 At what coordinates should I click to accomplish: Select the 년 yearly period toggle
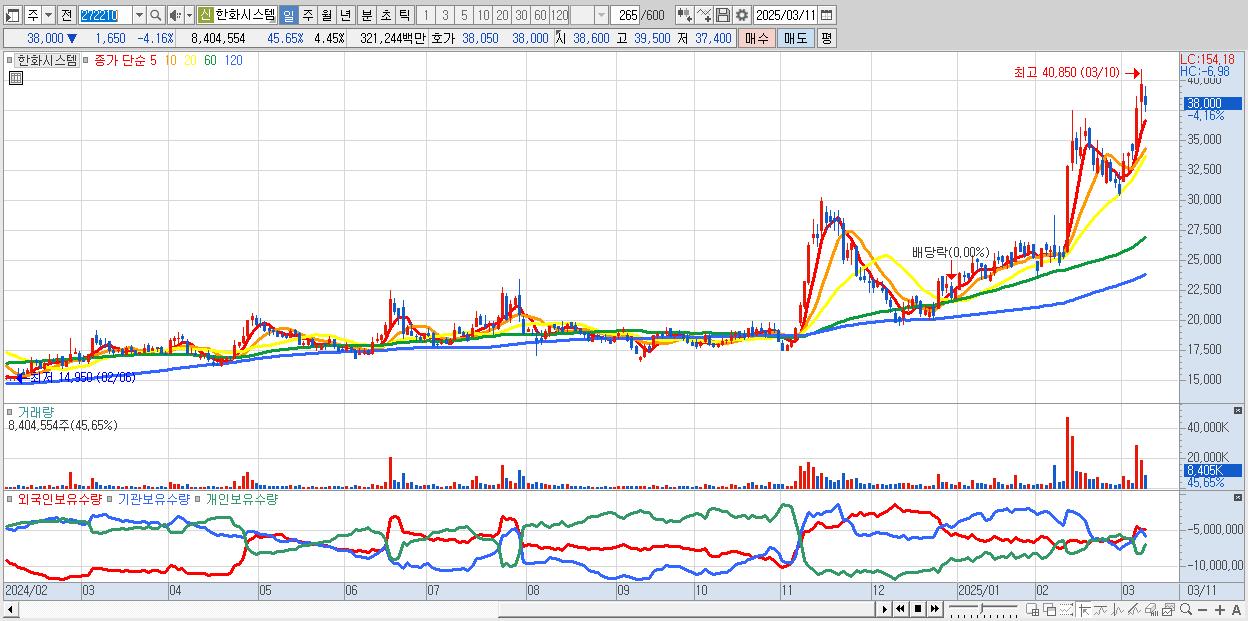click(x=346, y=15)
